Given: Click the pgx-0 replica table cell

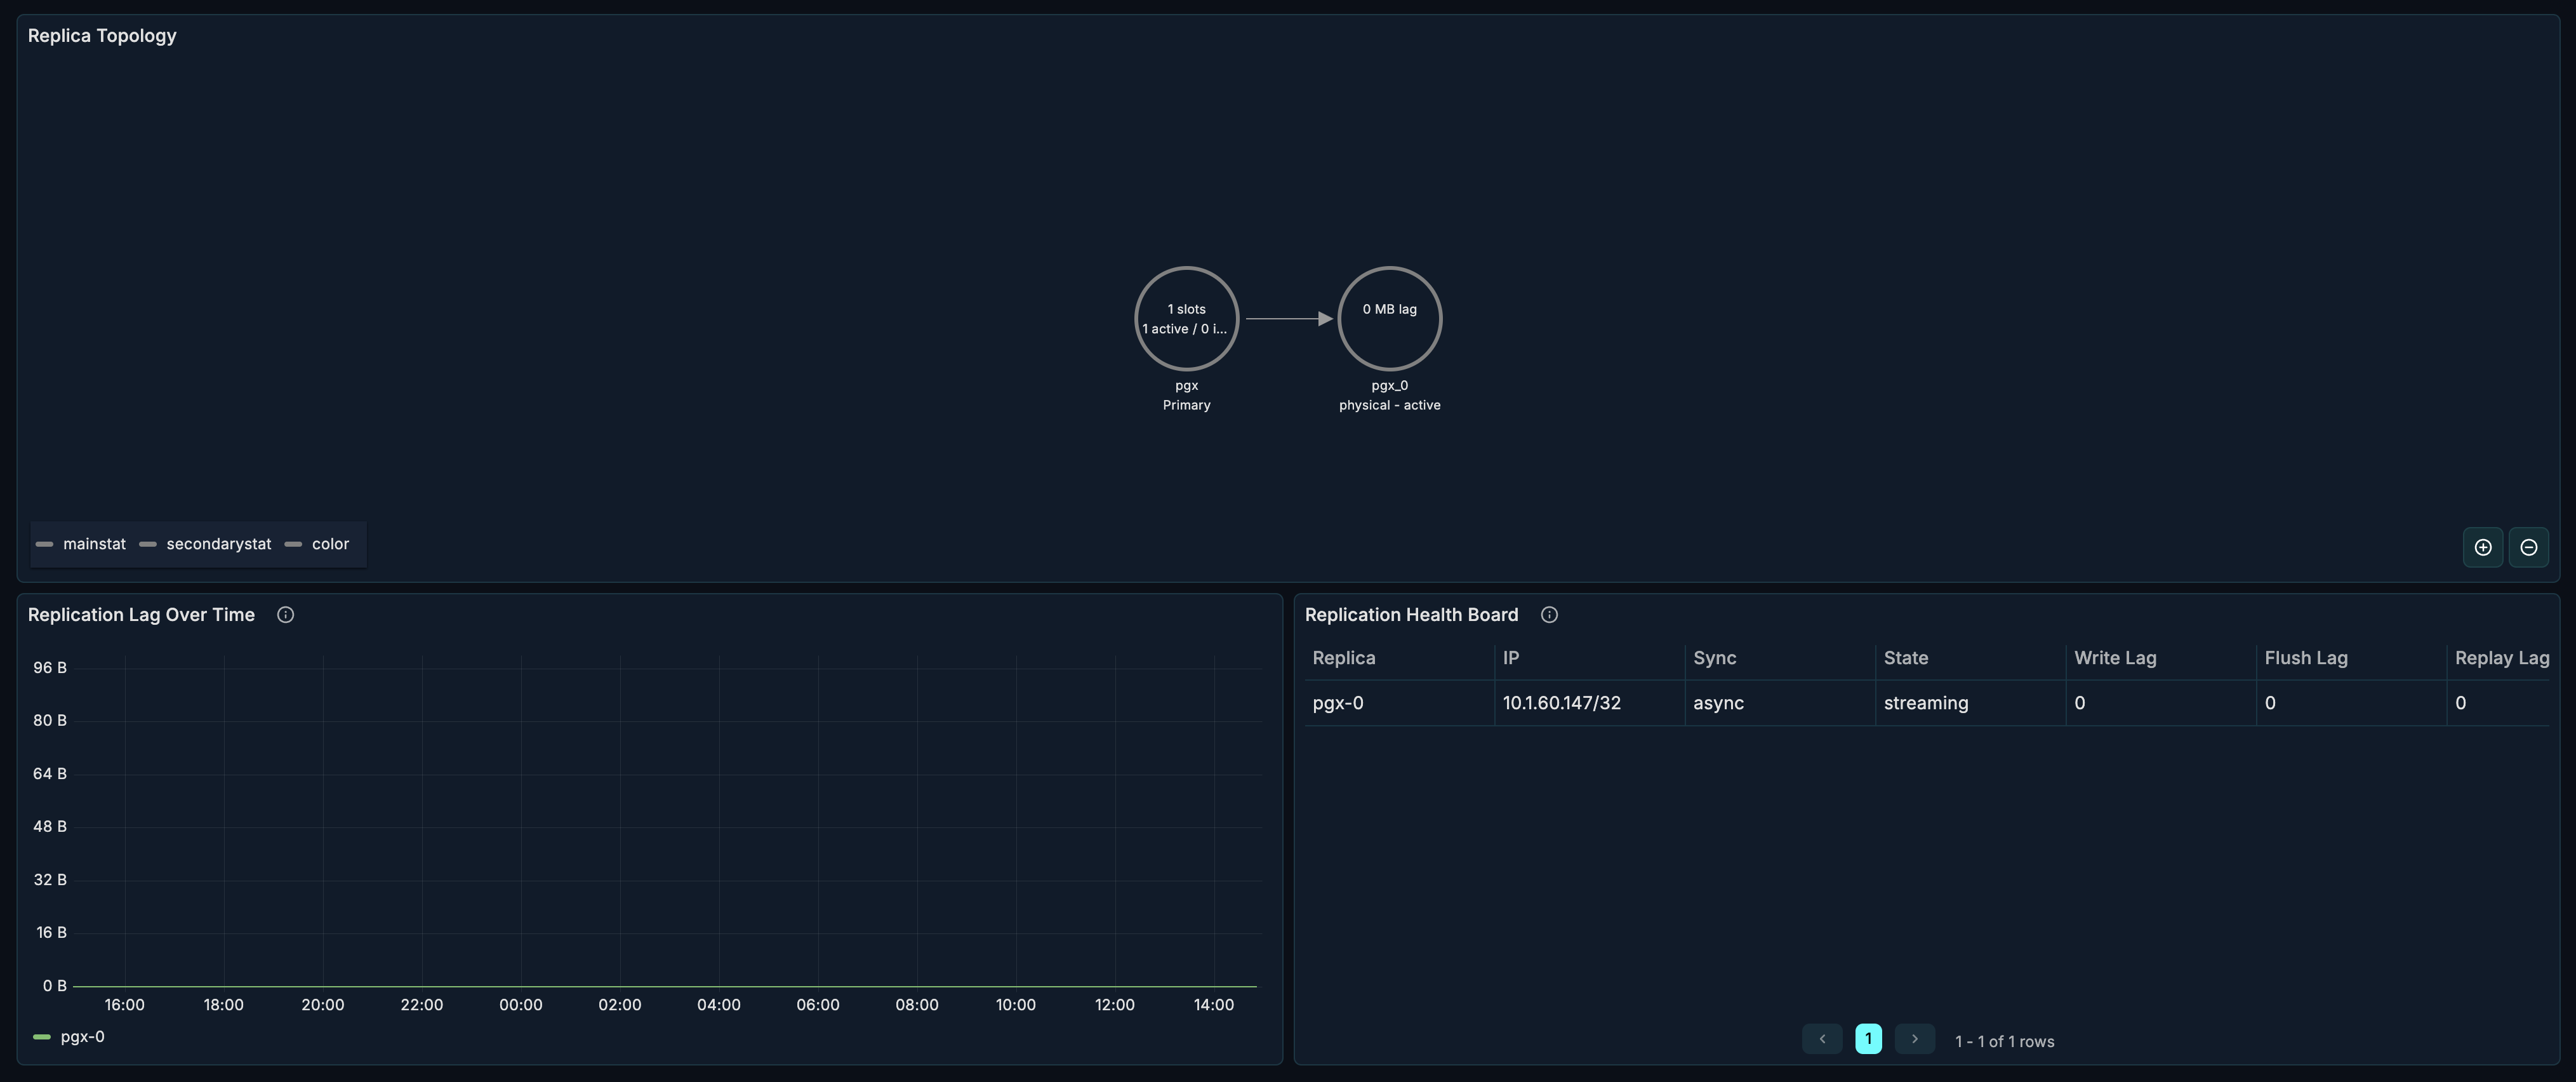Looking at the screenshot, I should click(1337, 703).
